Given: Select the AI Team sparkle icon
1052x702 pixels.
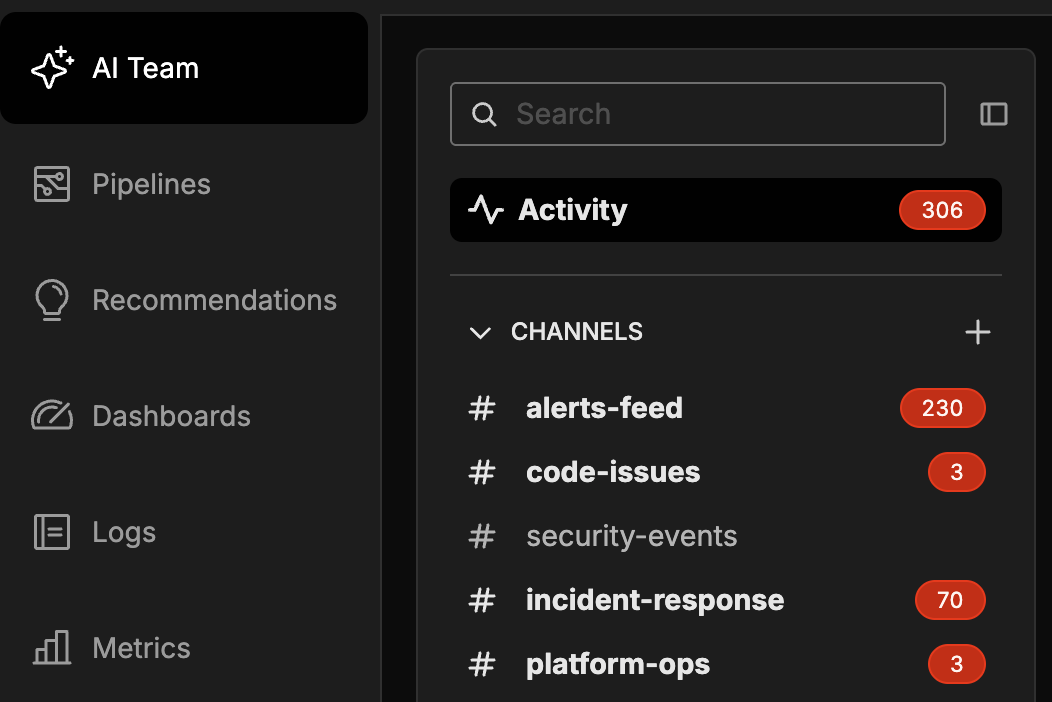Looking at the screenshot, I should click(52, 67).
